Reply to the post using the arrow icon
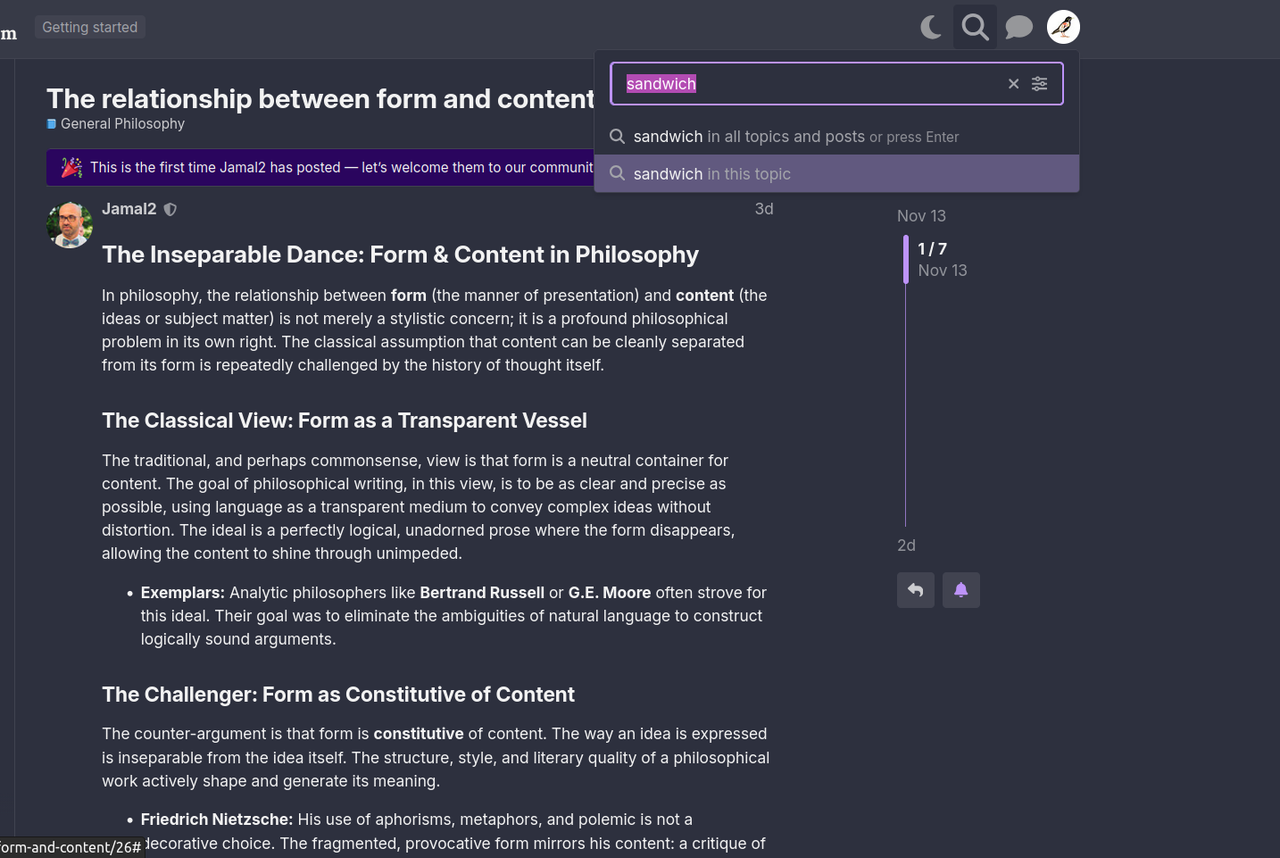 (x=915, y=590)
